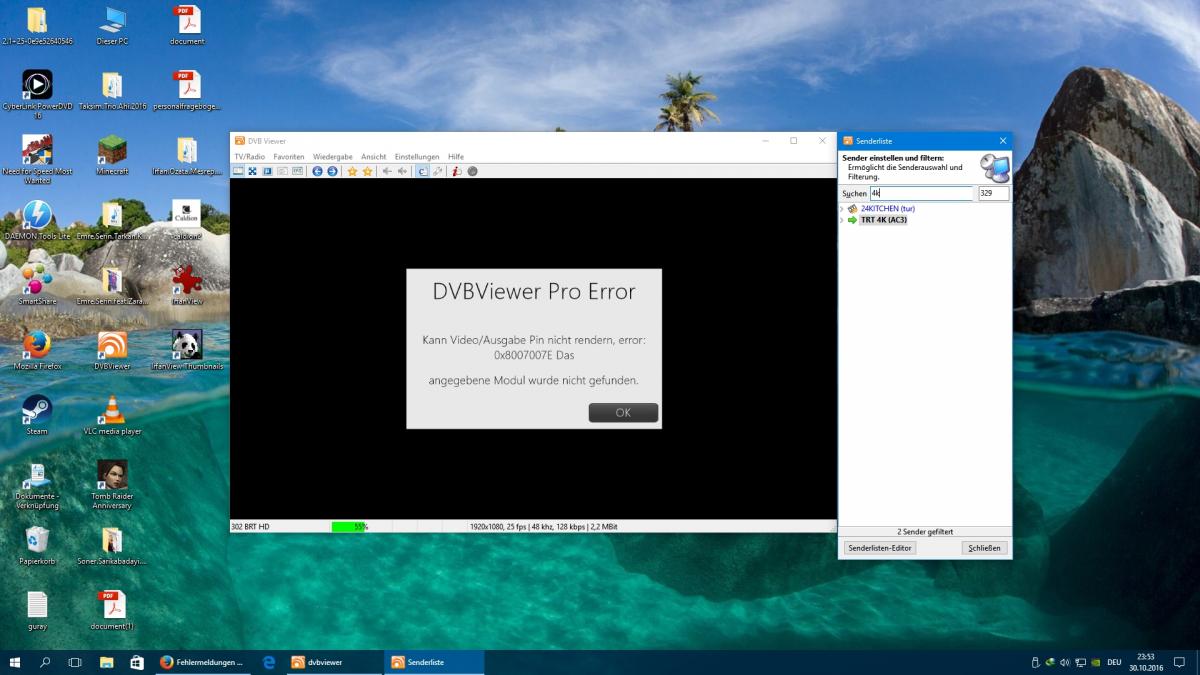Open the IrfanView red splat icon
The height and width of the screenshot is (675, 1200).
click(187, 286)
